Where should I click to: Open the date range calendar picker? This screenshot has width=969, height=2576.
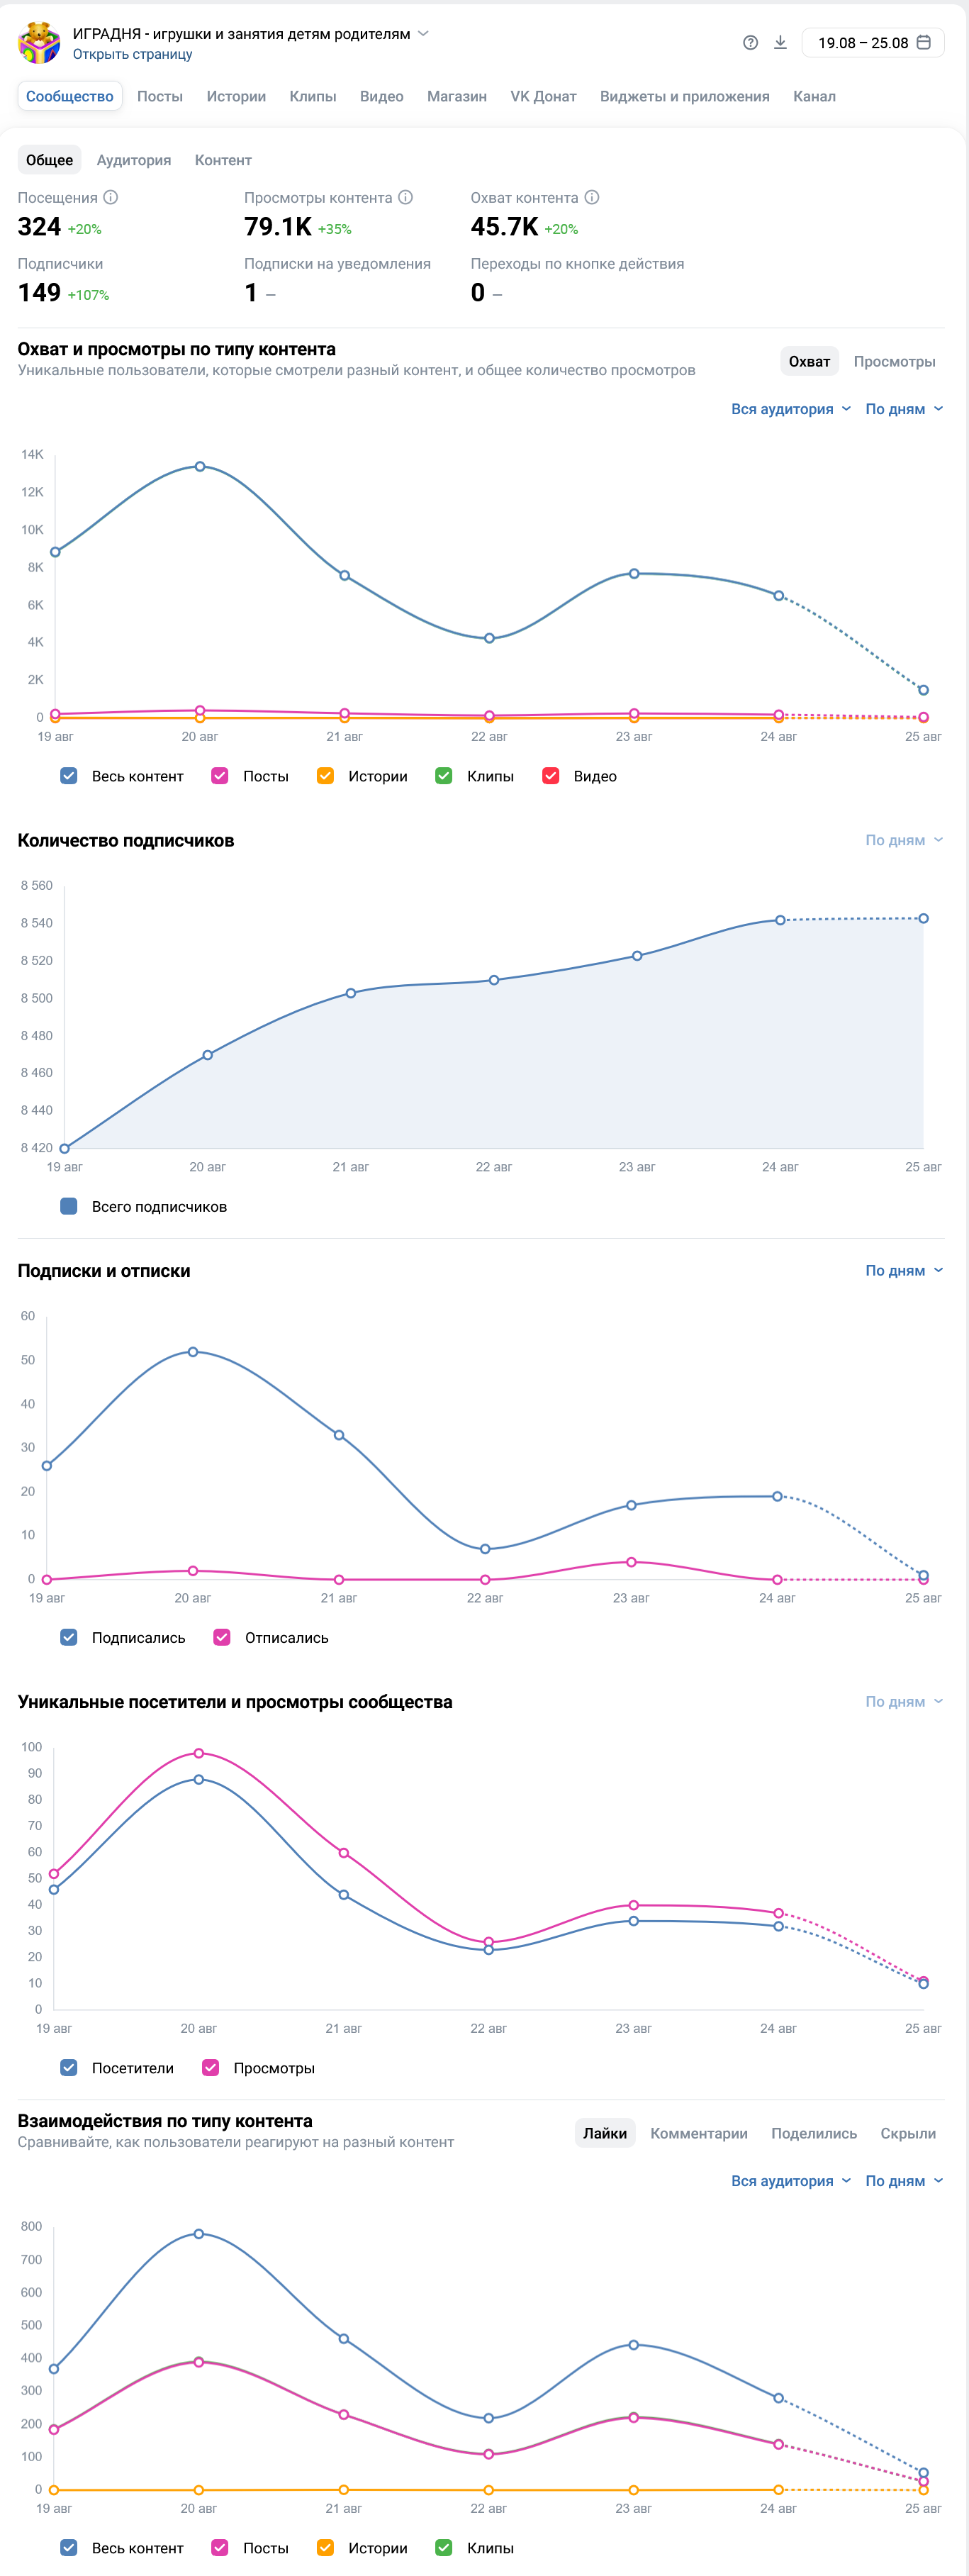(x=873, y=43)
